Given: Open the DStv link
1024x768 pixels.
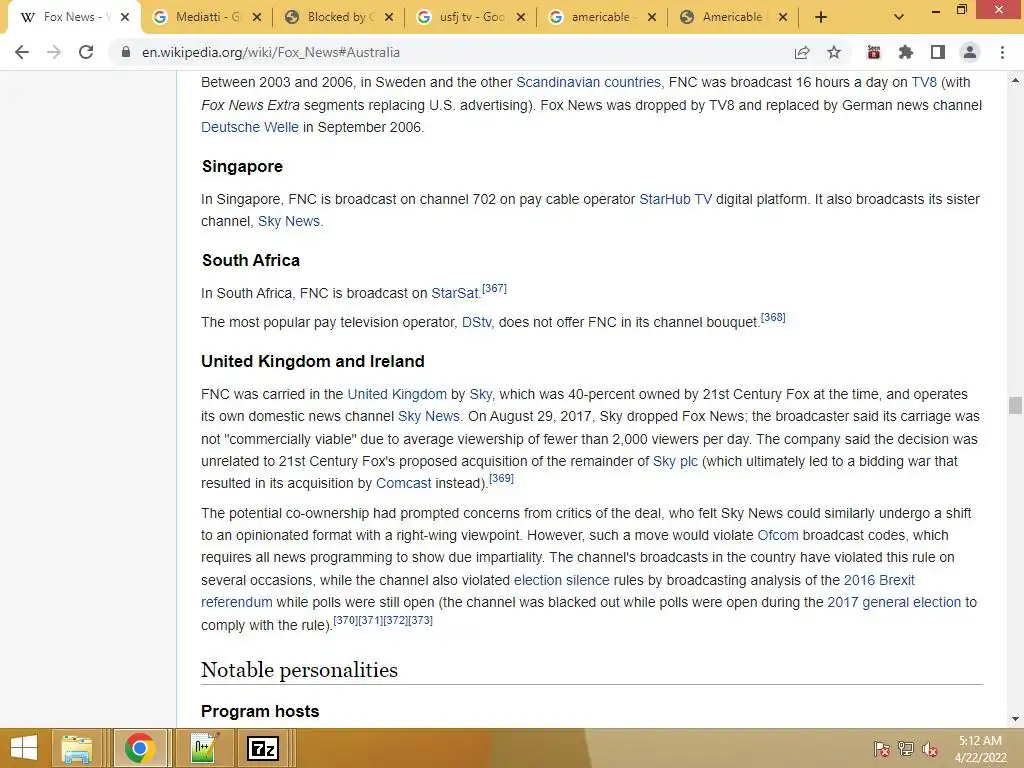Looking at the screenshot, I should point(476,322).
